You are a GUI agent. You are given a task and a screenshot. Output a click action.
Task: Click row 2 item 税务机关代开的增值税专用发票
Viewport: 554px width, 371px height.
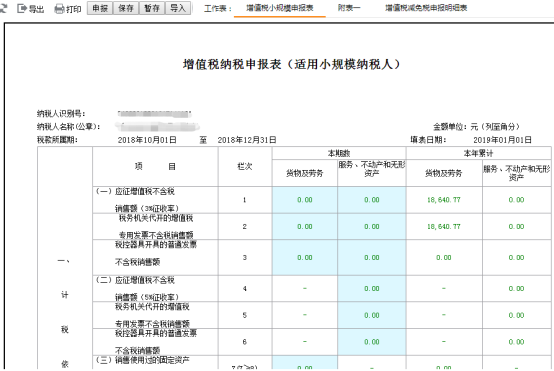click(x=156, y=226)
